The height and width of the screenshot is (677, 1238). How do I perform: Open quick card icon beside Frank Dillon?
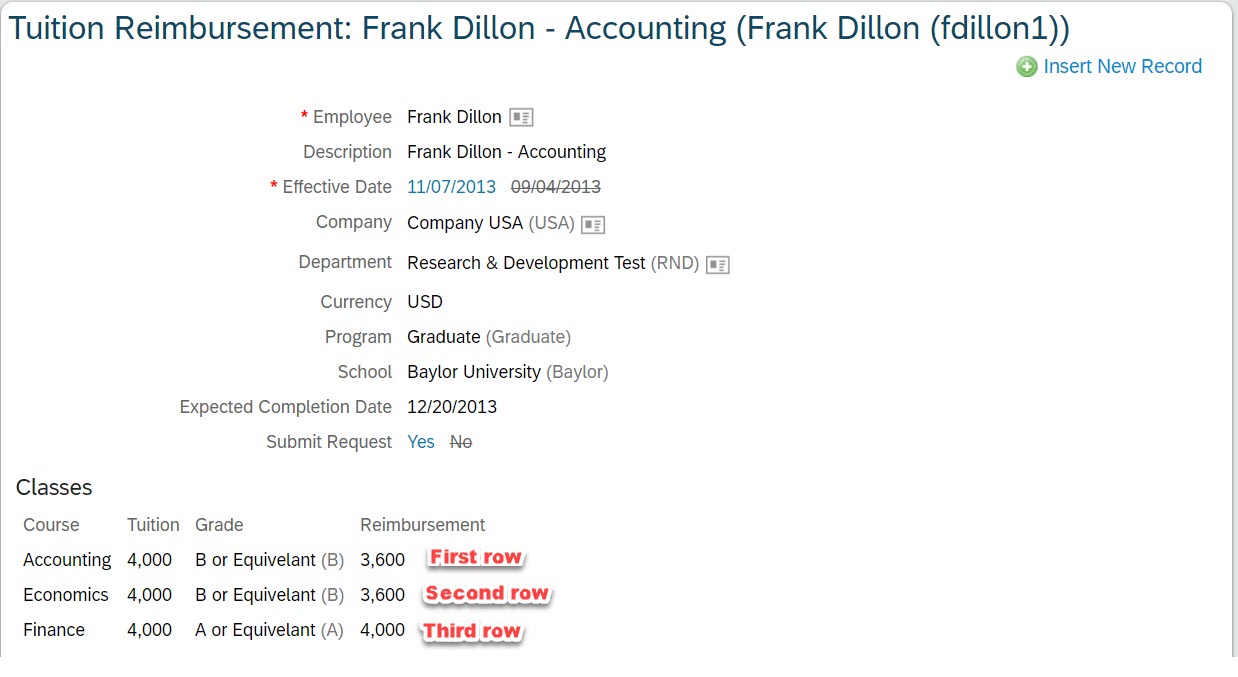(x=521, y=118)
